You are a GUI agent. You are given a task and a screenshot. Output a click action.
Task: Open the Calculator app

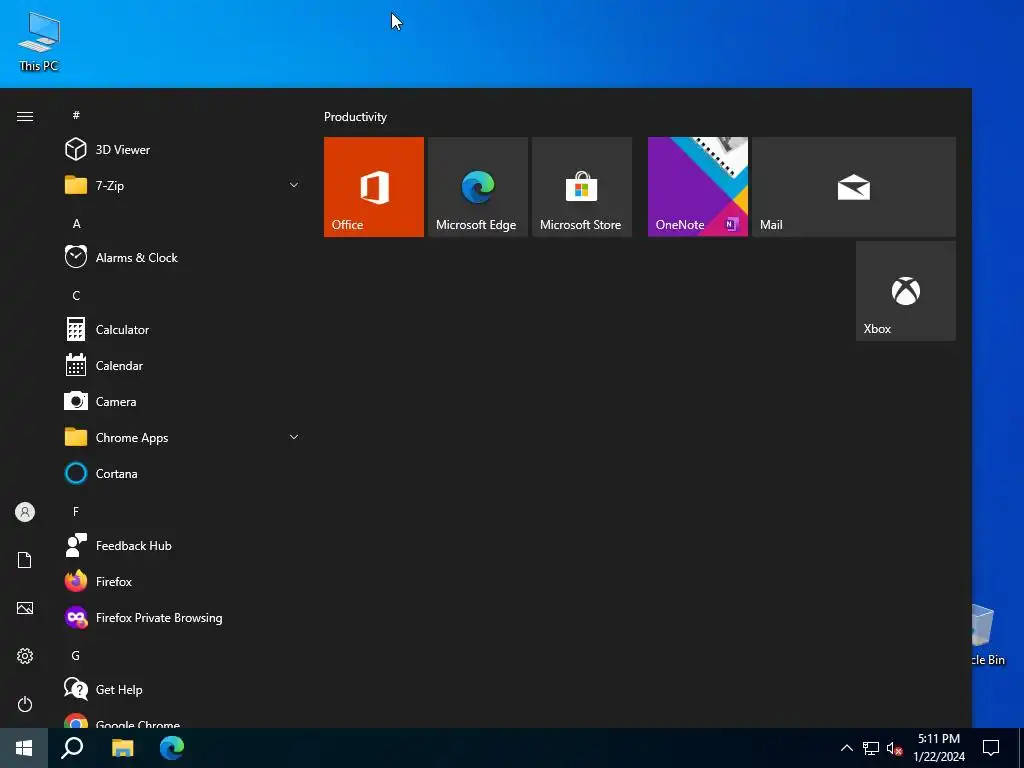pyautogui.click(x=183, y=329)
